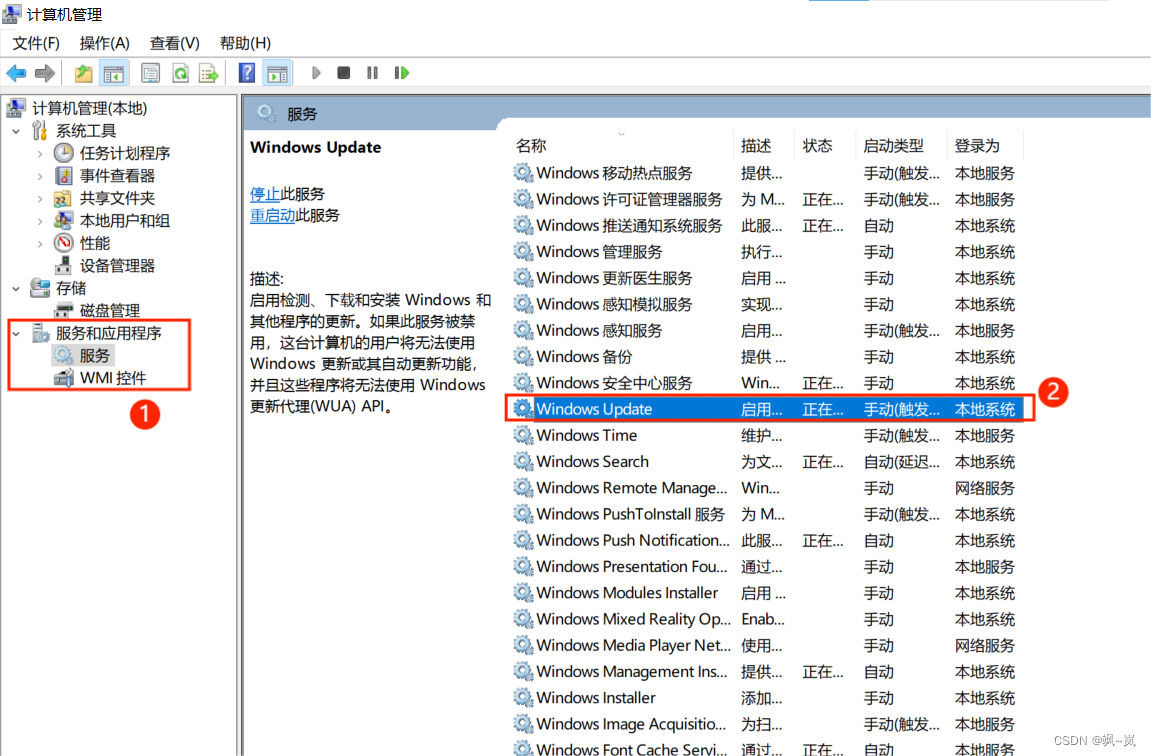Click gear icon of Windows Remote Manage...

pos(523,488)
